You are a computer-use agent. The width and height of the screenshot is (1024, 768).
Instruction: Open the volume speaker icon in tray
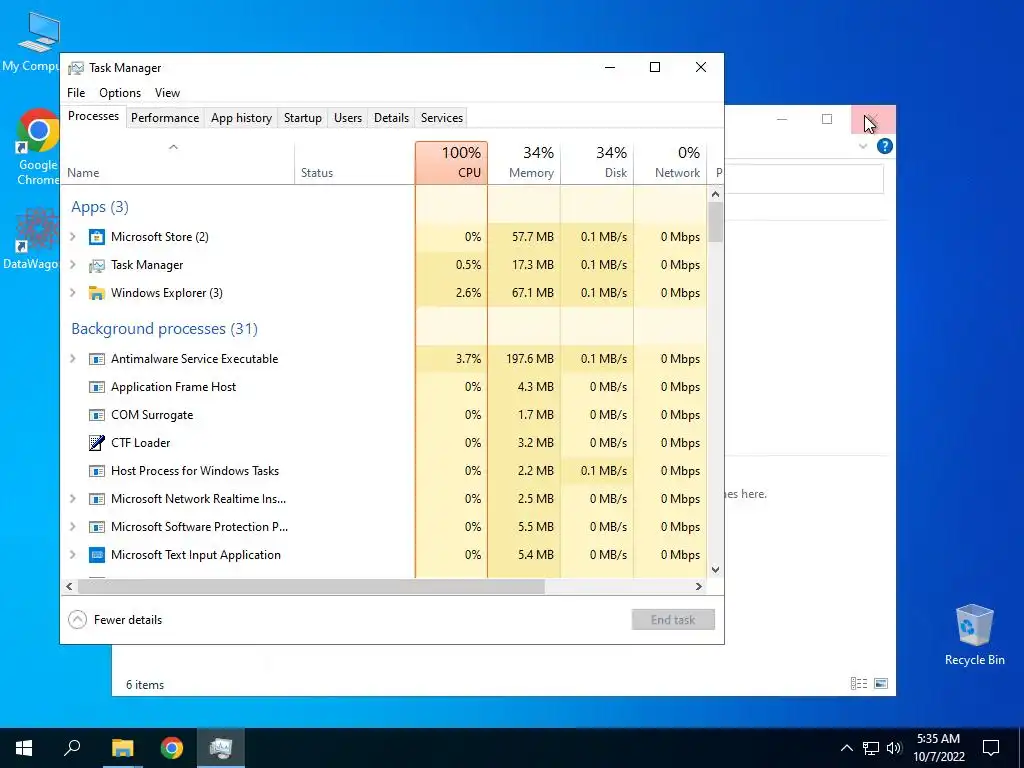click(894, 748)
